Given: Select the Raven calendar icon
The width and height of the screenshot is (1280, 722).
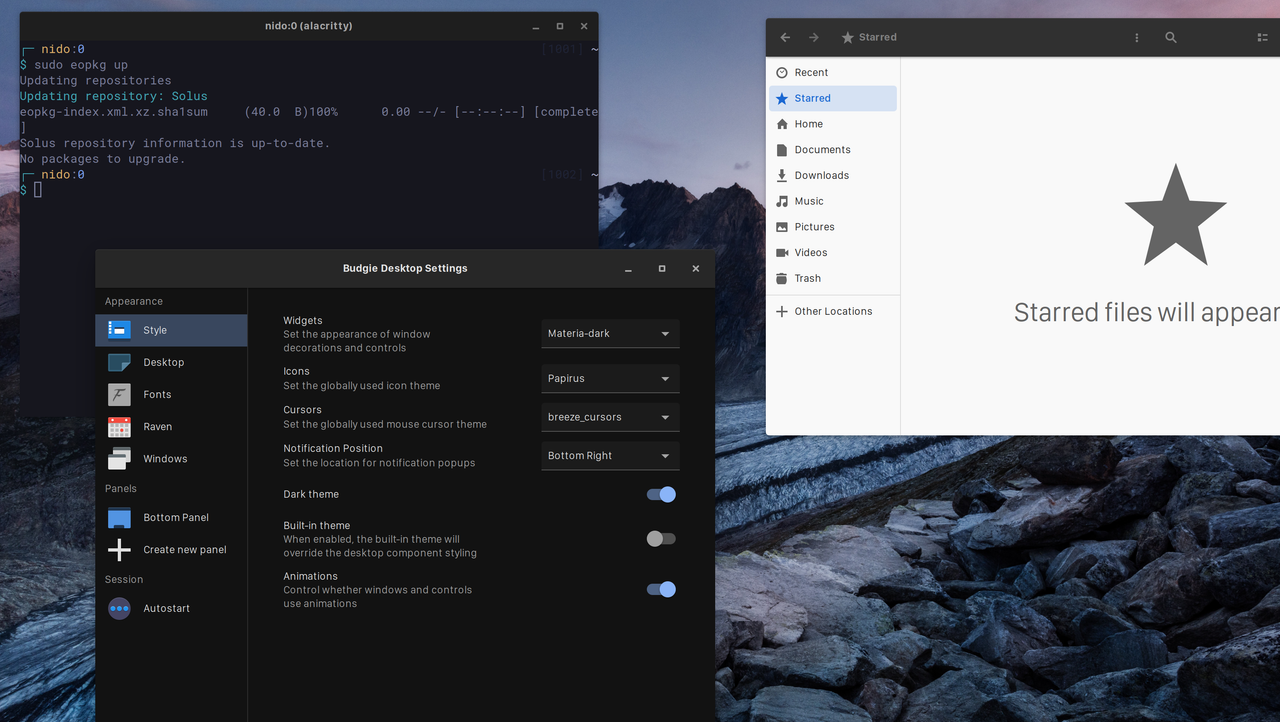Looking at the screenshot, I should 119,426.
